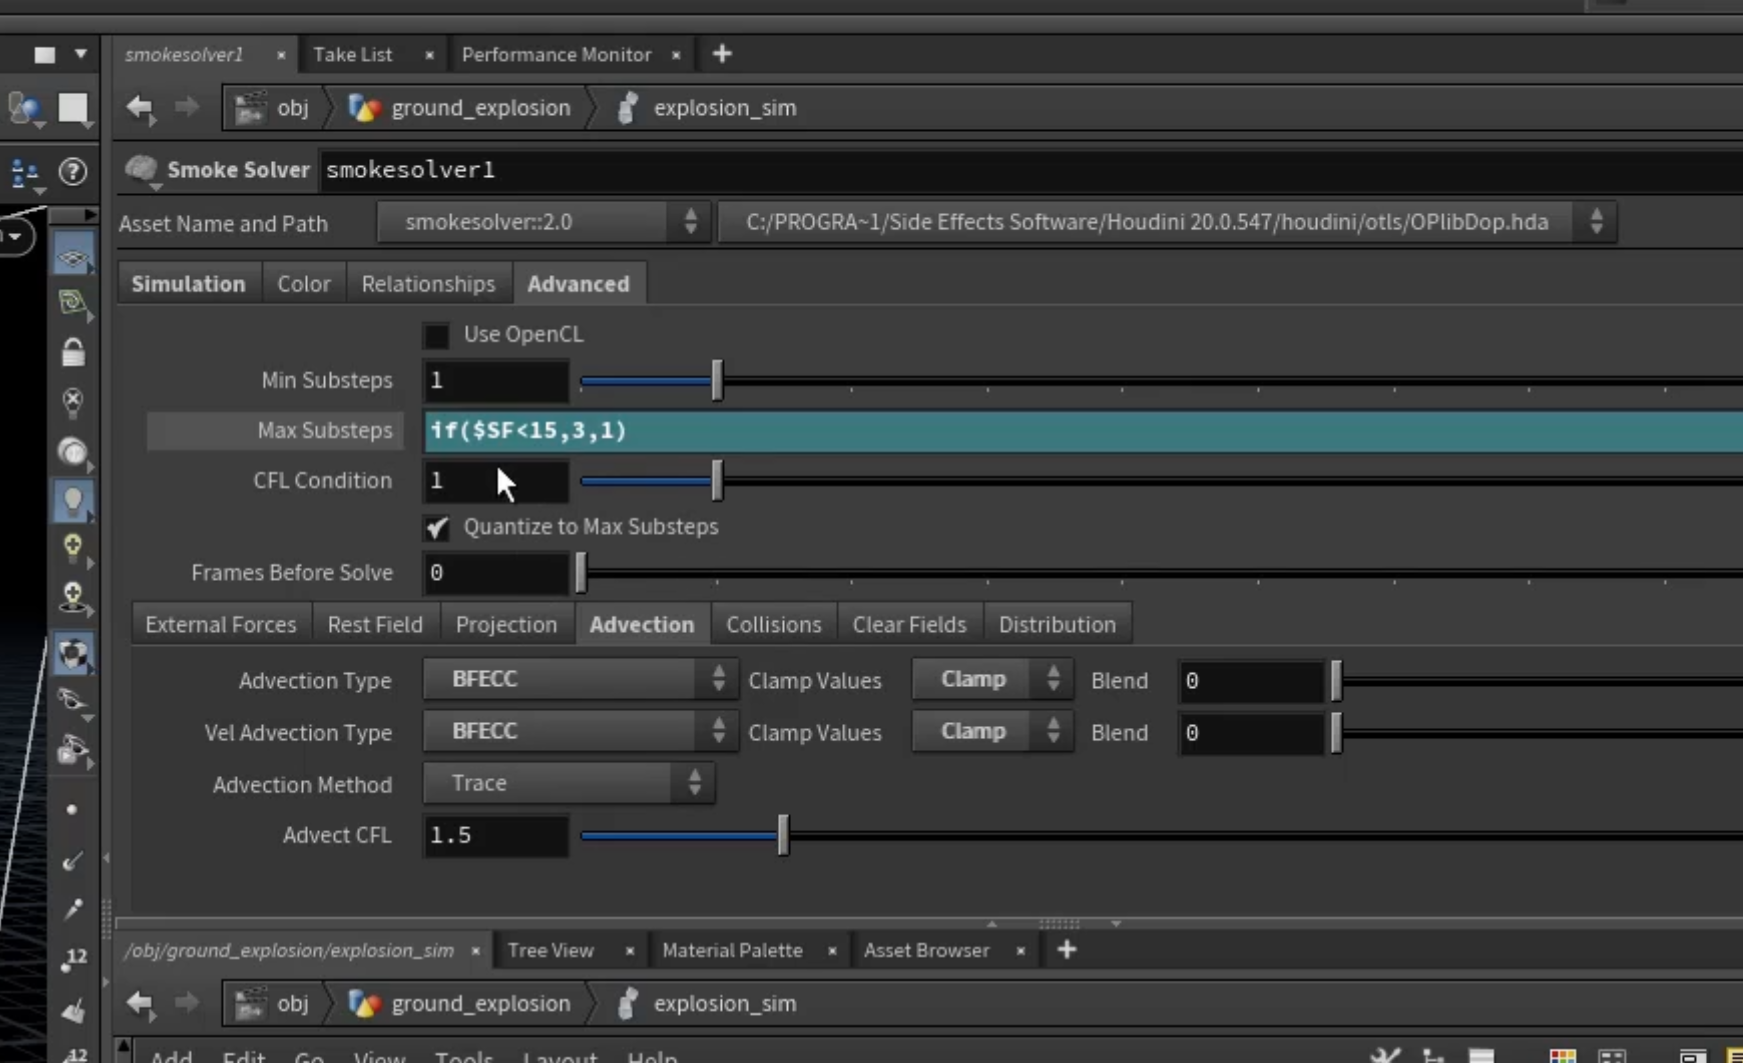Click explosion_sim in upper path bar
Screen dimensions: 1743x1063
724,108
